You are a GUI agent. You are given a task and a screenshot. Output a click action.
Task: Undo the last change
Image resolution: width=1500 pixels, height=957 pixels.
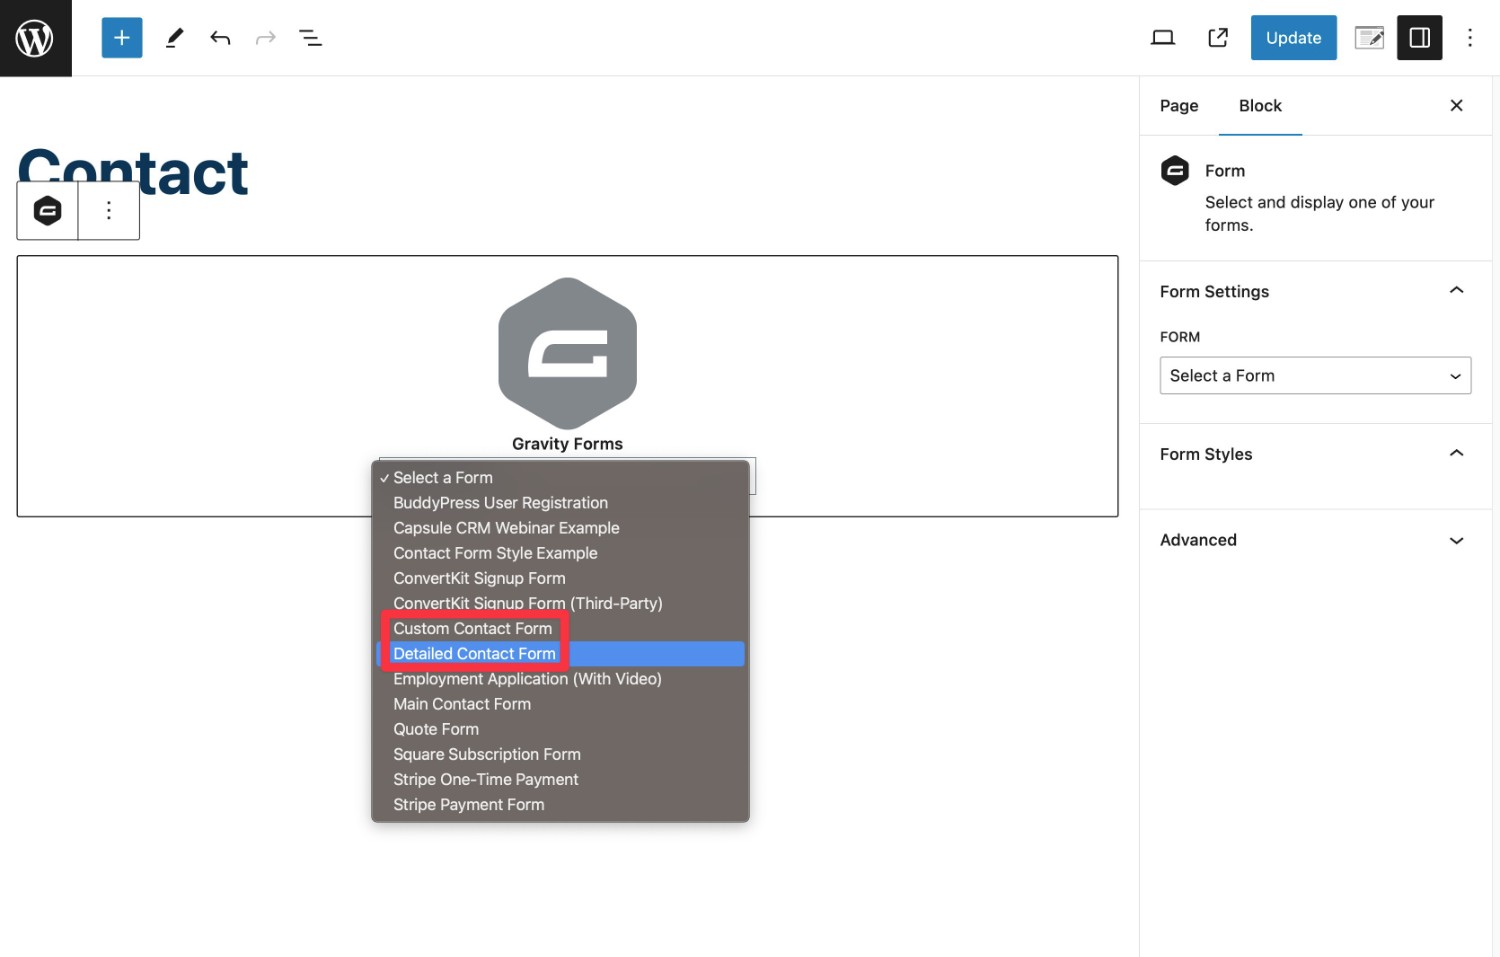point(220,38)
